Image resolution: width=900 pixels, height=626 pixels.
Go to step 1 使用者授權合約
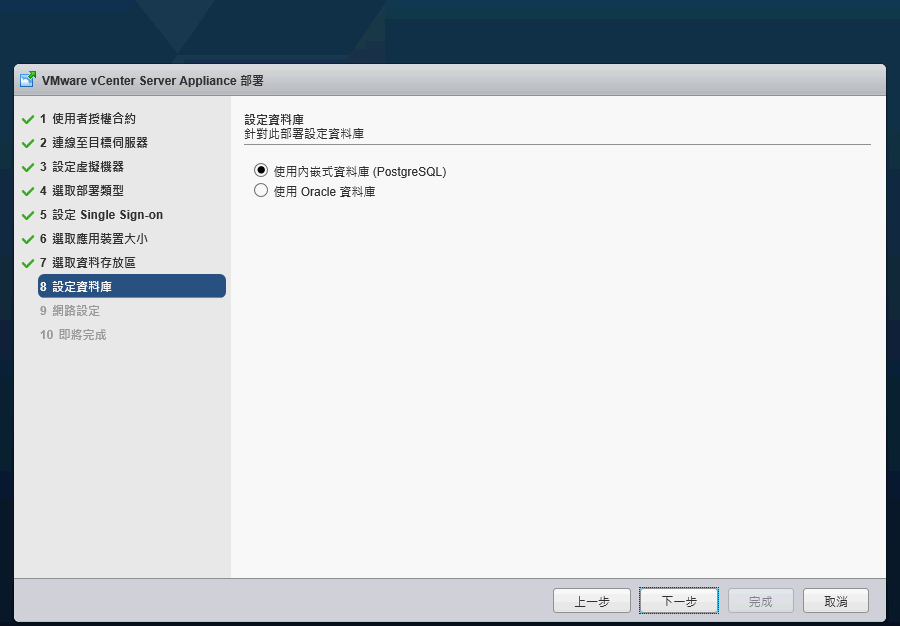click(88, 119)
